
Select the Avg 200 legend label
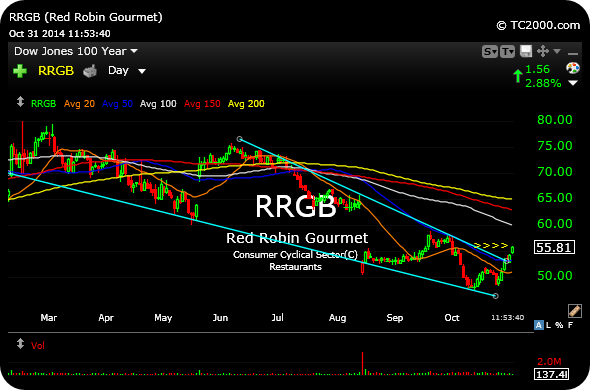click(246, 104)
